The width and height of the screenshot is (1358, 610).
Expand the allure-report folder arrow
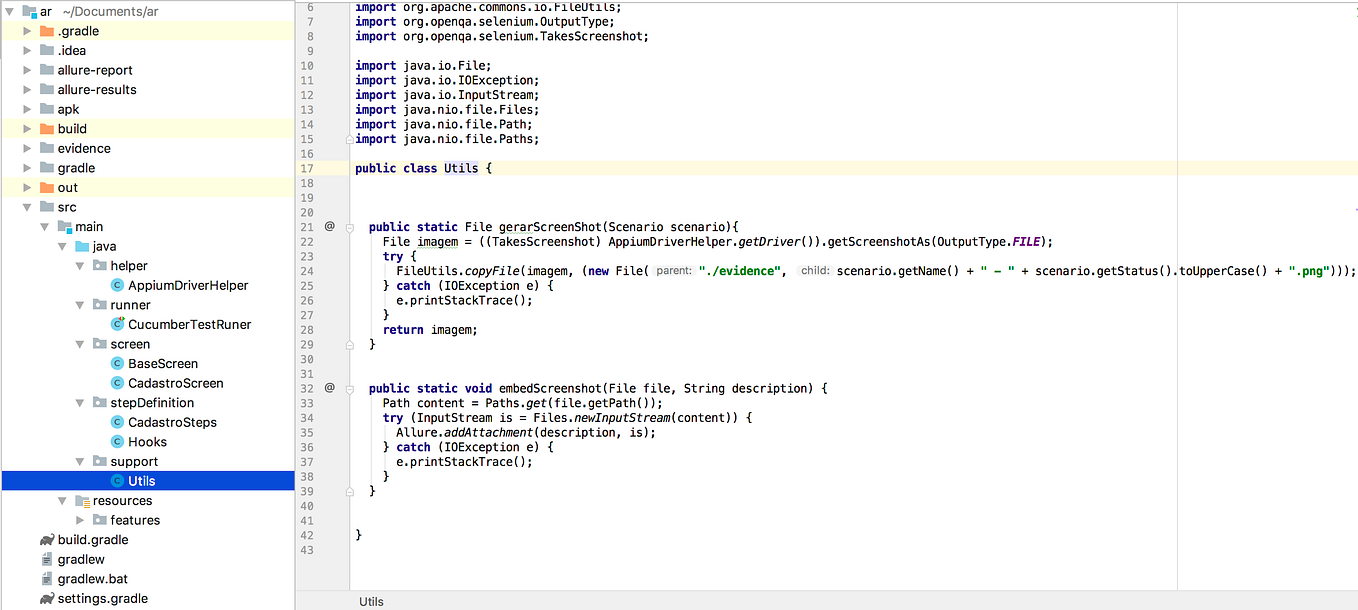[27, 70]
